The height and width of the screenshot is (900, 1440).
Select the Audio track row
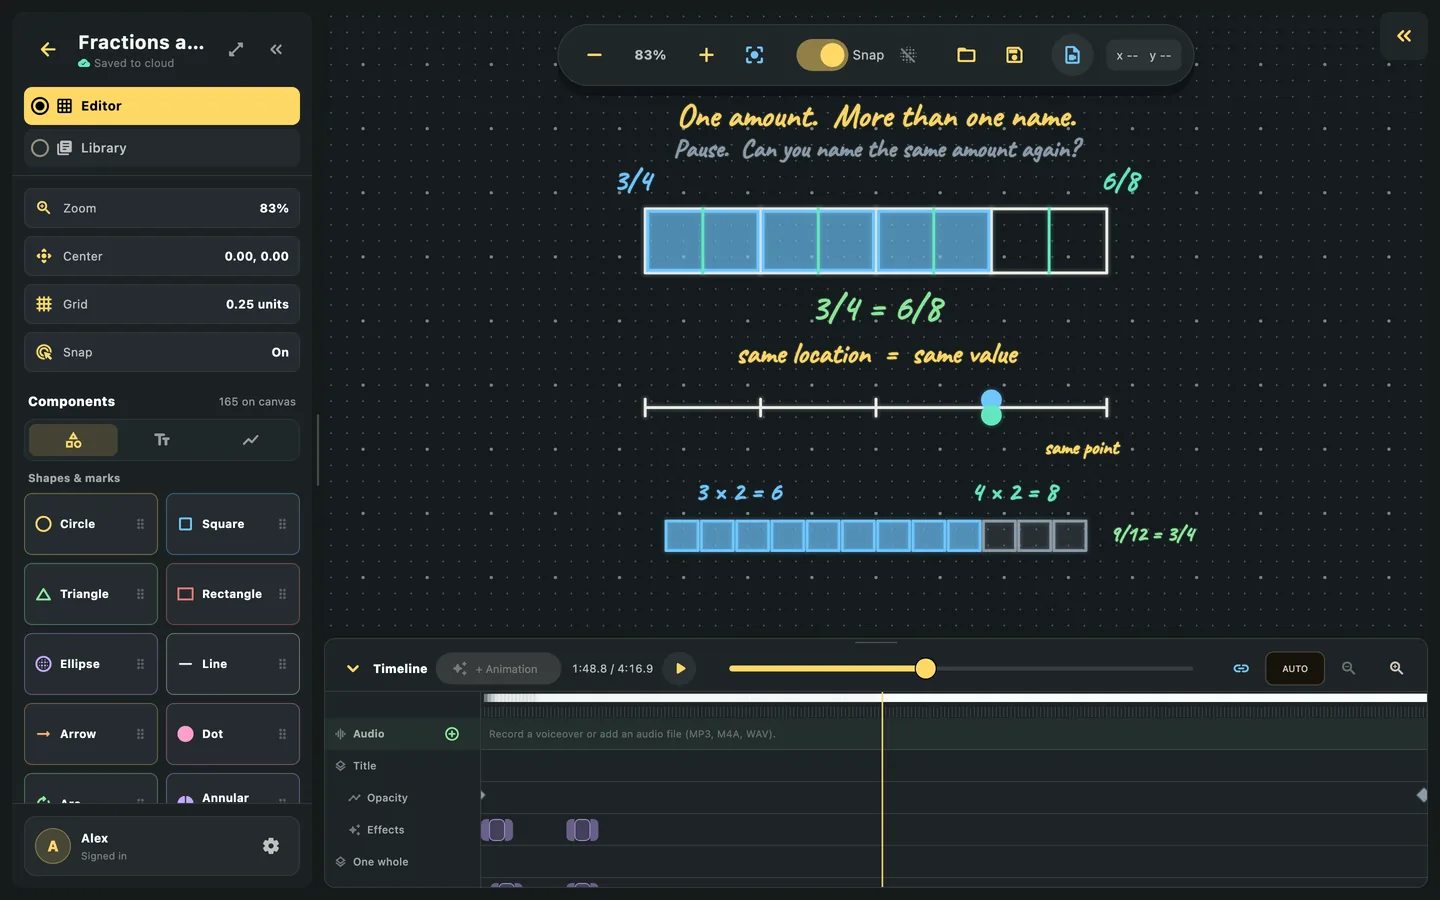pos(403,734)
